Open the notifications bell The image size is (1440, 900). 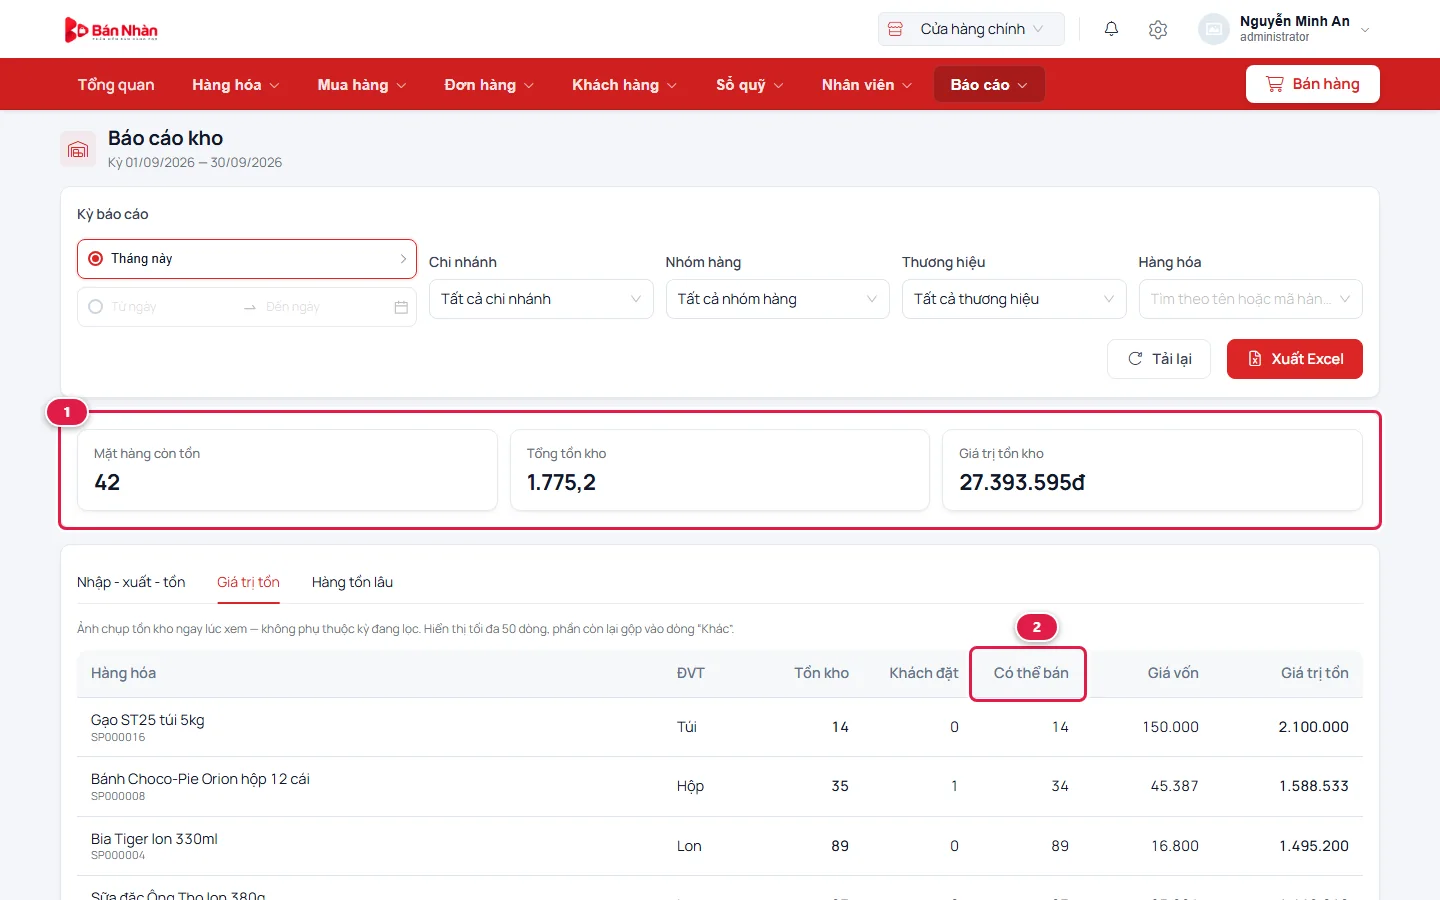click(1111, 29)
